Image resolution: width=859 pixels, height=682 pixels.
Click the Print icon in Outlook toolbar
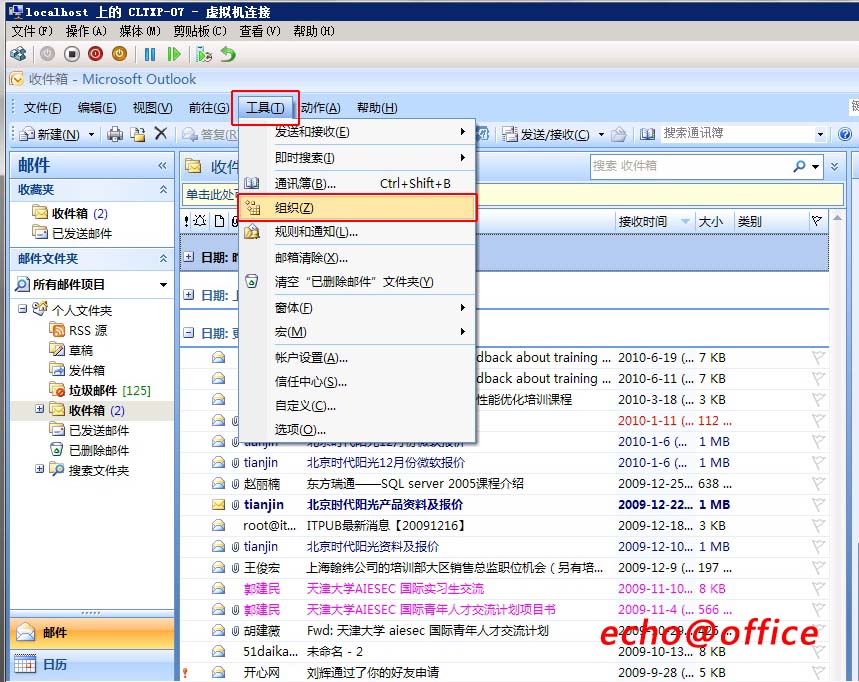(115, 134)
